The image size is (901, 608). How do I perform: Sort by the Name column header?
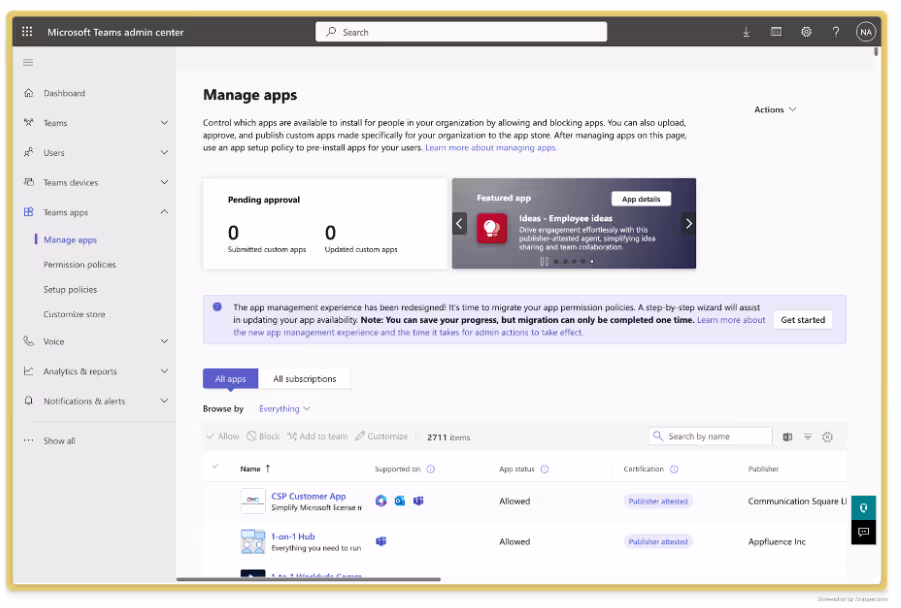pyautogui.click(x=255, y=469)
